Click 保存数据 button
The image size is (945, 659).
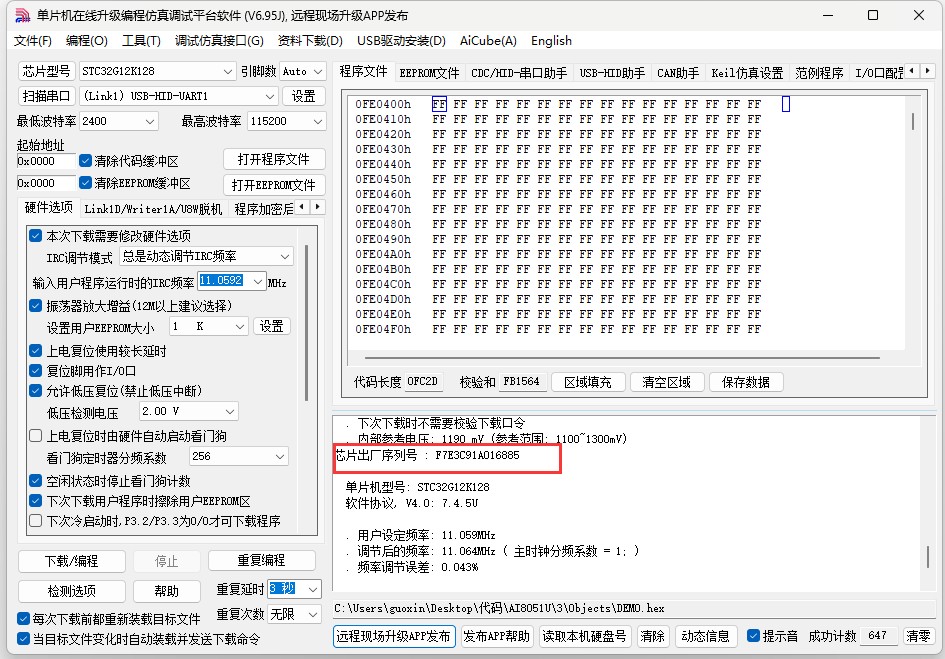(x=746, y=382)
